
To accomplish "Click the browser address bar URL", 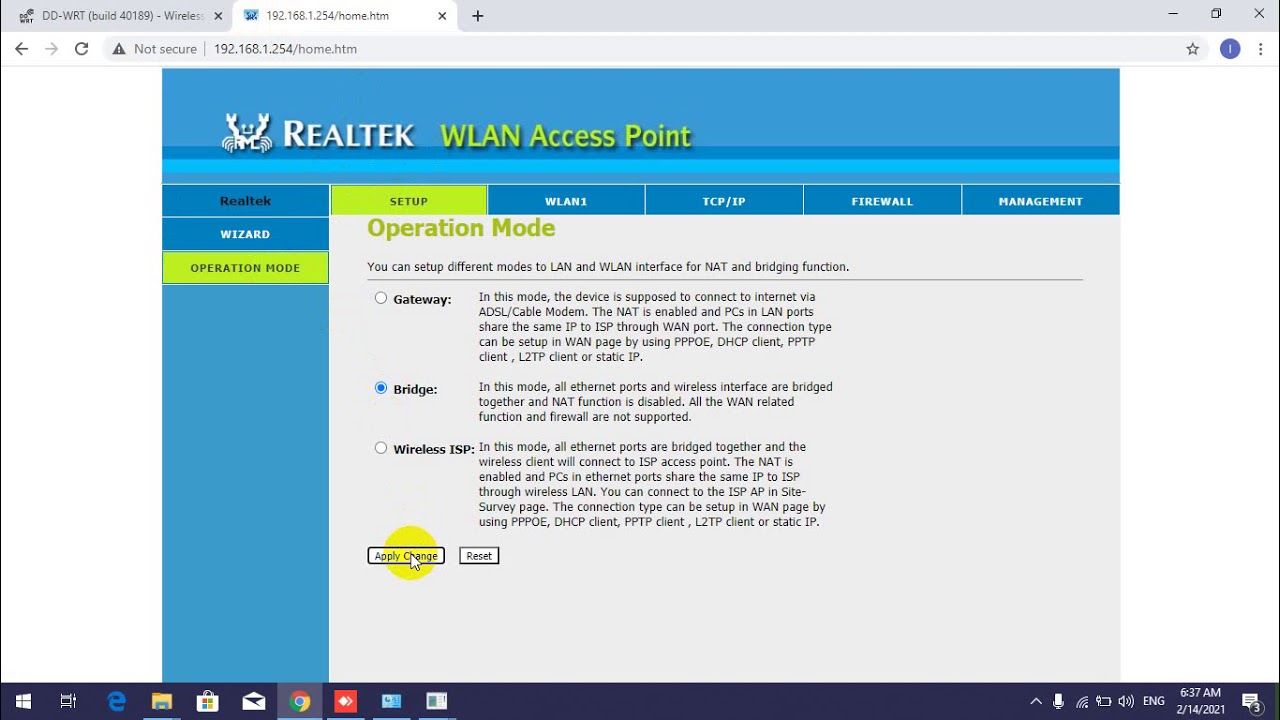I will coord(285,49).
